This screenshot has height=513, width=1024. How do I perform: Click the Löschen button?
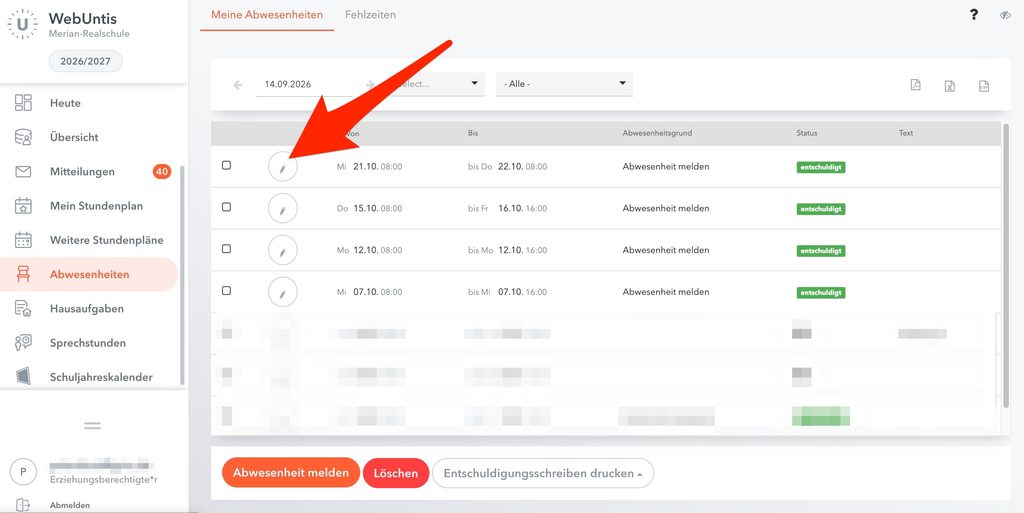pos(396,473)
